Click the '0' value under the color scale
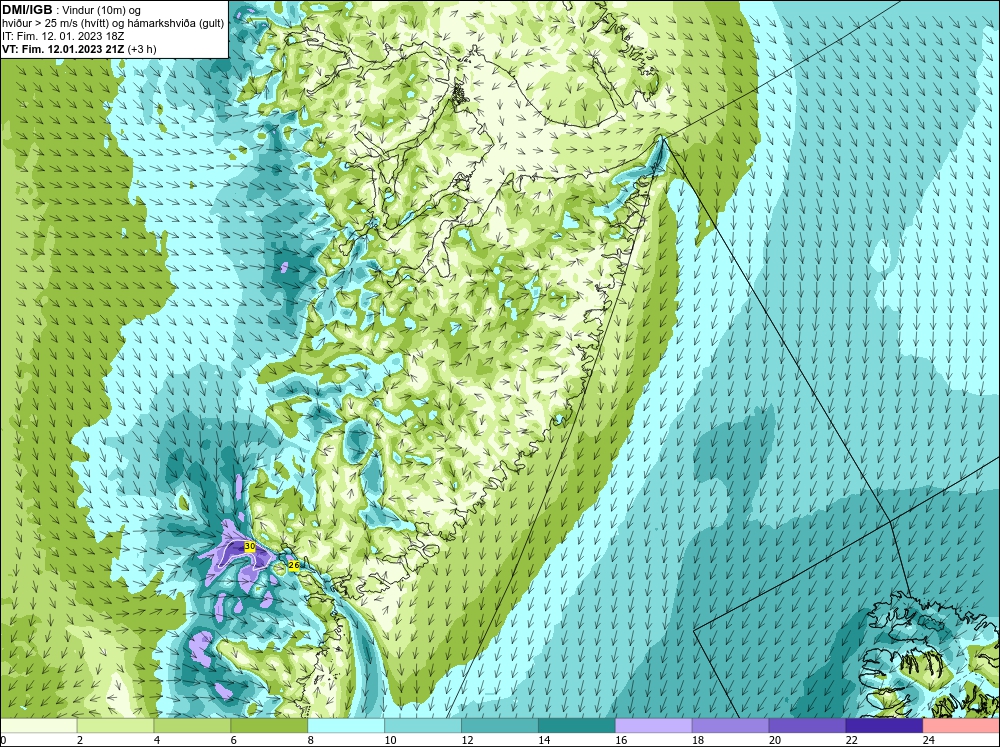This screenshot has width=1000, height=747. (3, 740)
